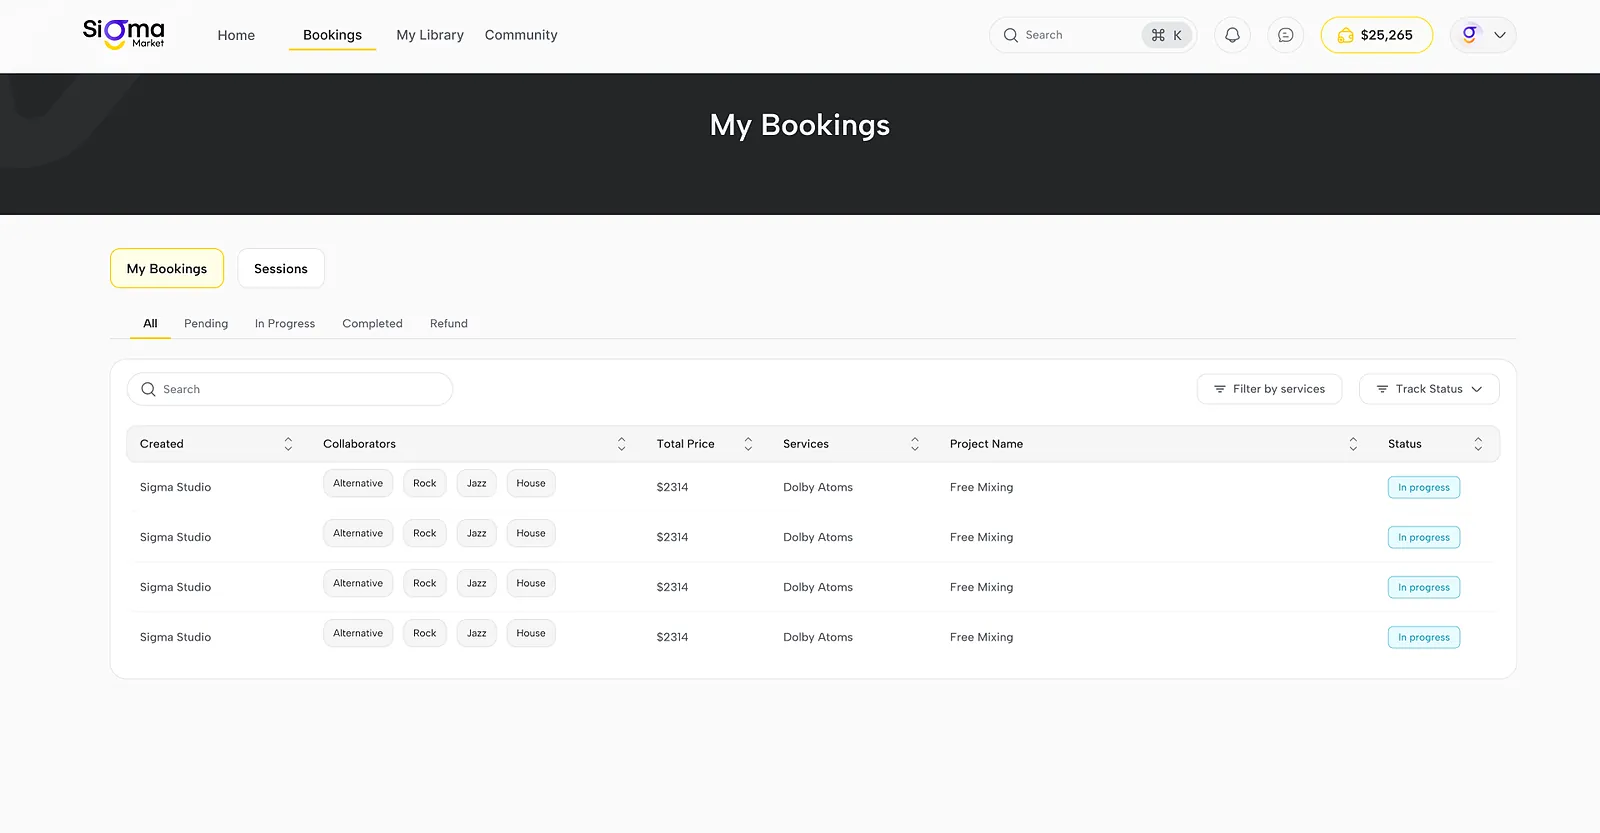Click In progress badge in first row
The image size is (1600, 833).
(1424, 487)
